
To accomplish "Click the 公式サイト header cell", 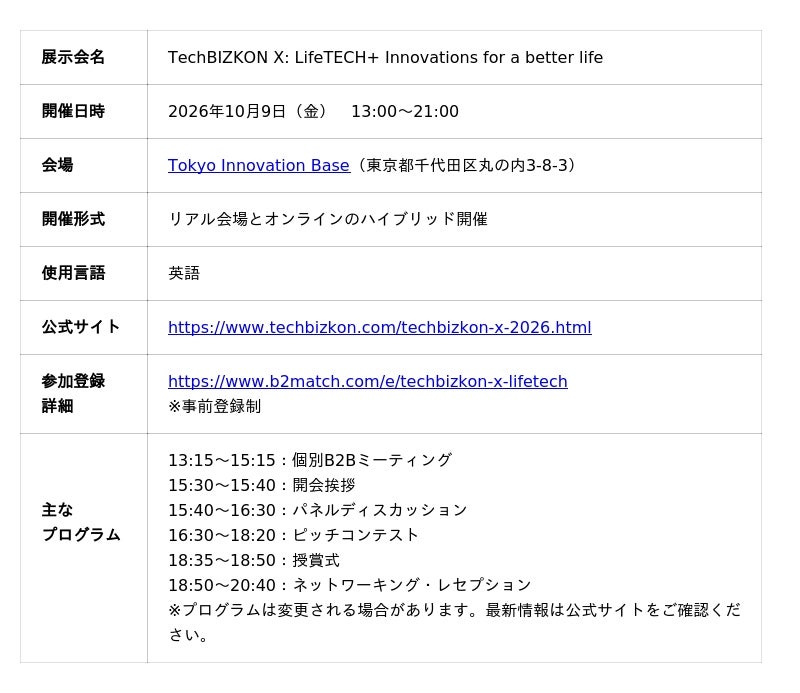I will pyautogui.click(x=84, y=327).
